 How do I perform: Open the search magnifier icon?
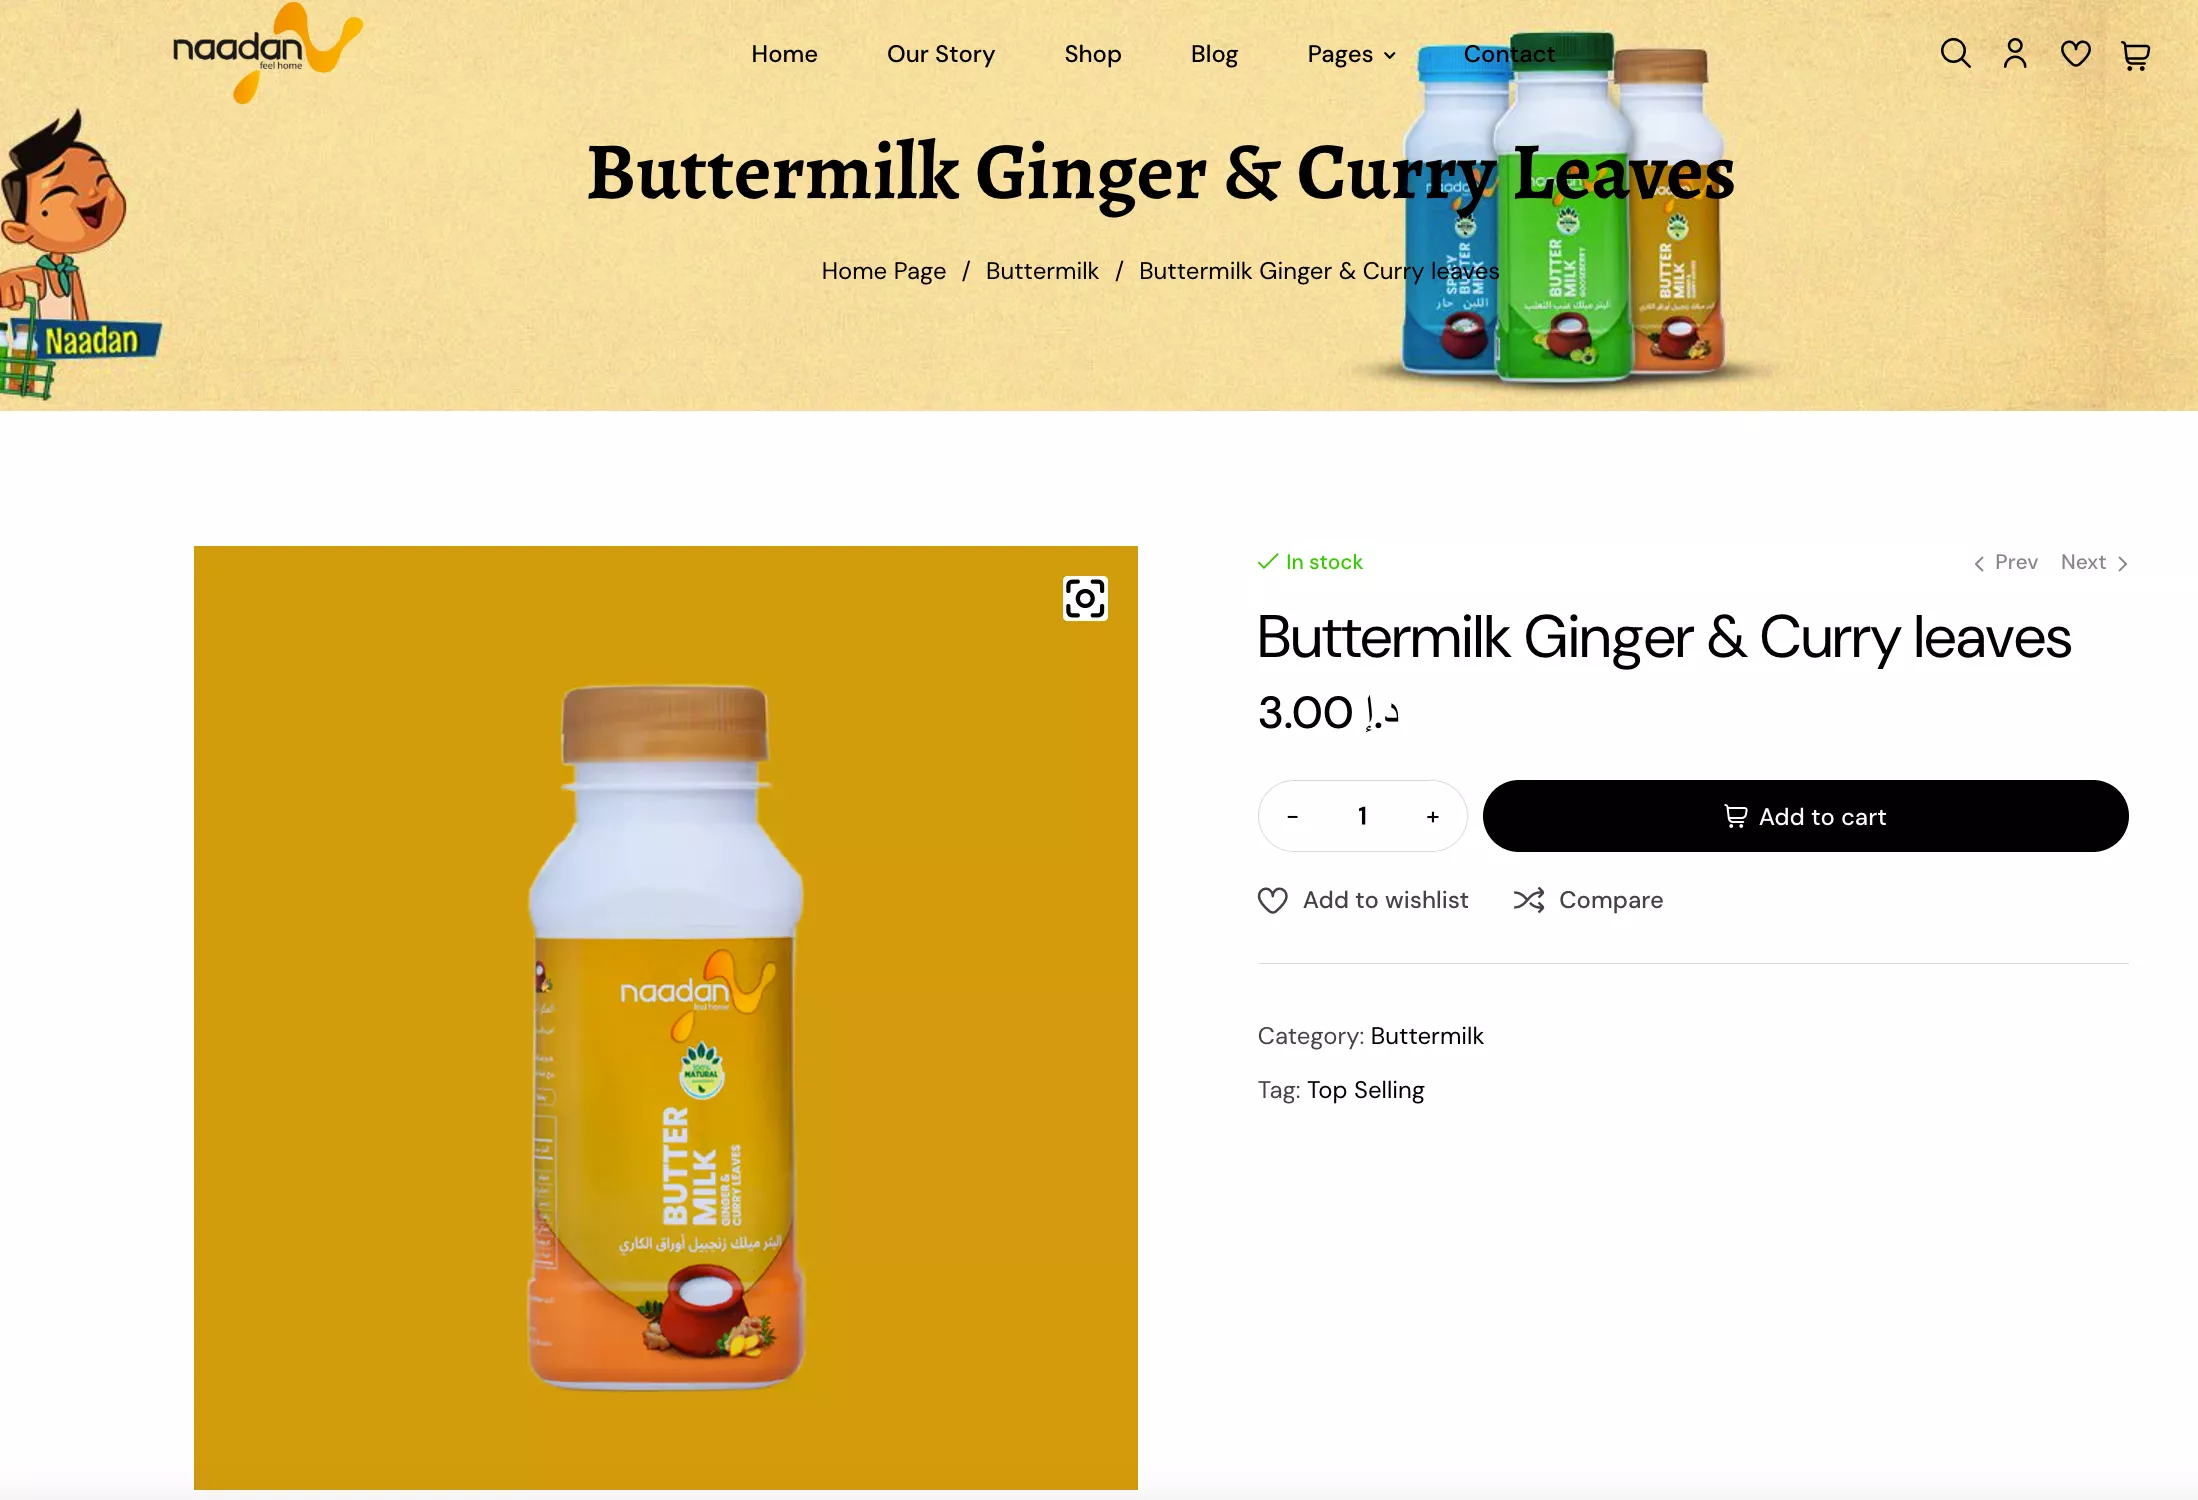pyautogui.click(x=1955, y=53)
